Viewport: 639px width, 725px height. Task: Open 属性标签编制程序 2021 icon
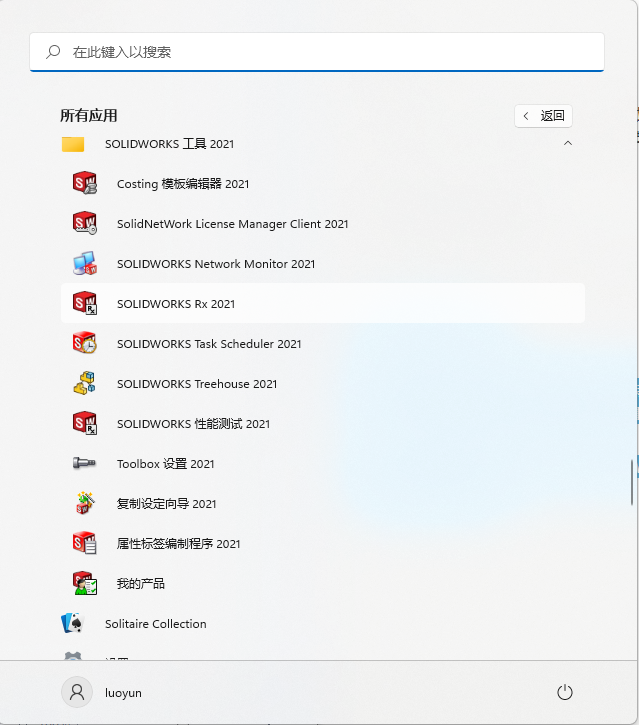[x=85, y=543]
